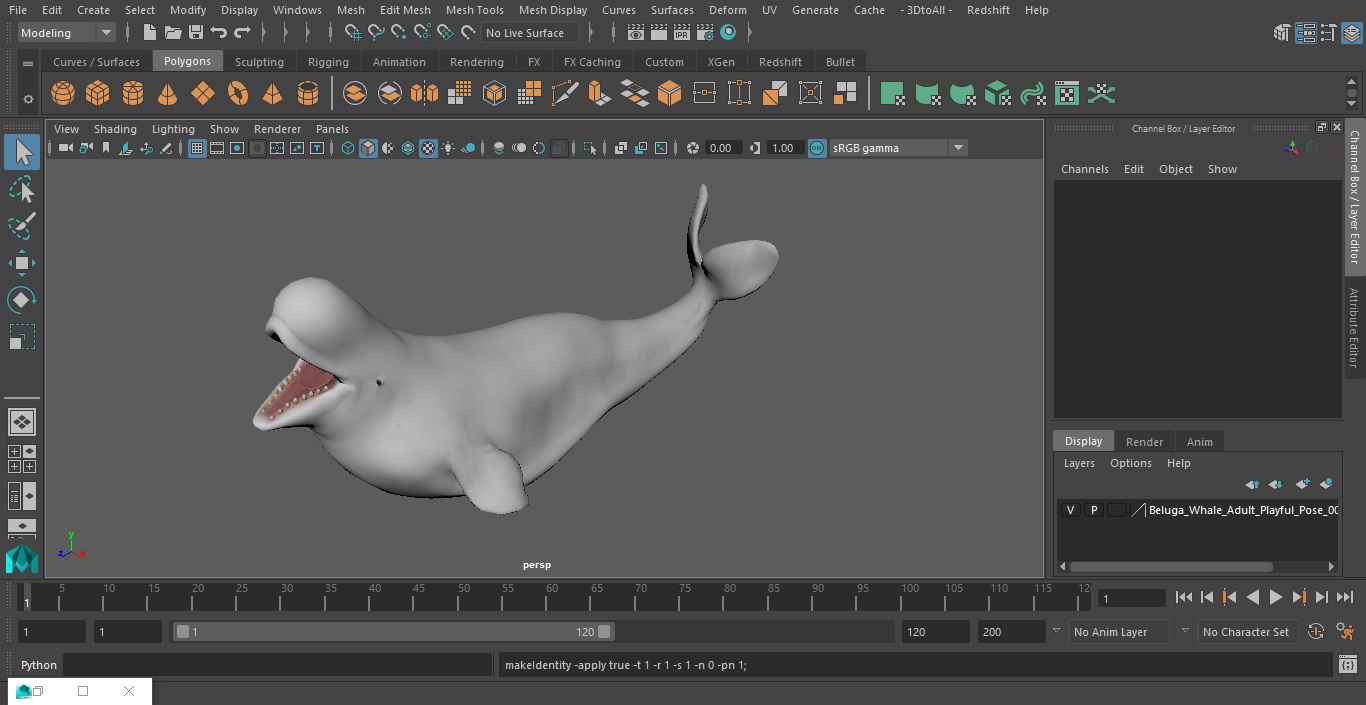
Task: Toggle the viewport grid display
Action: coord(197,148)
